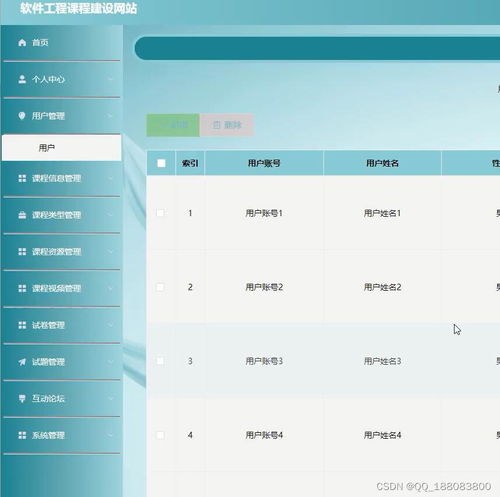
Task: Check the checkbox for row 用户账号4
Action: (x=160, y=435)
